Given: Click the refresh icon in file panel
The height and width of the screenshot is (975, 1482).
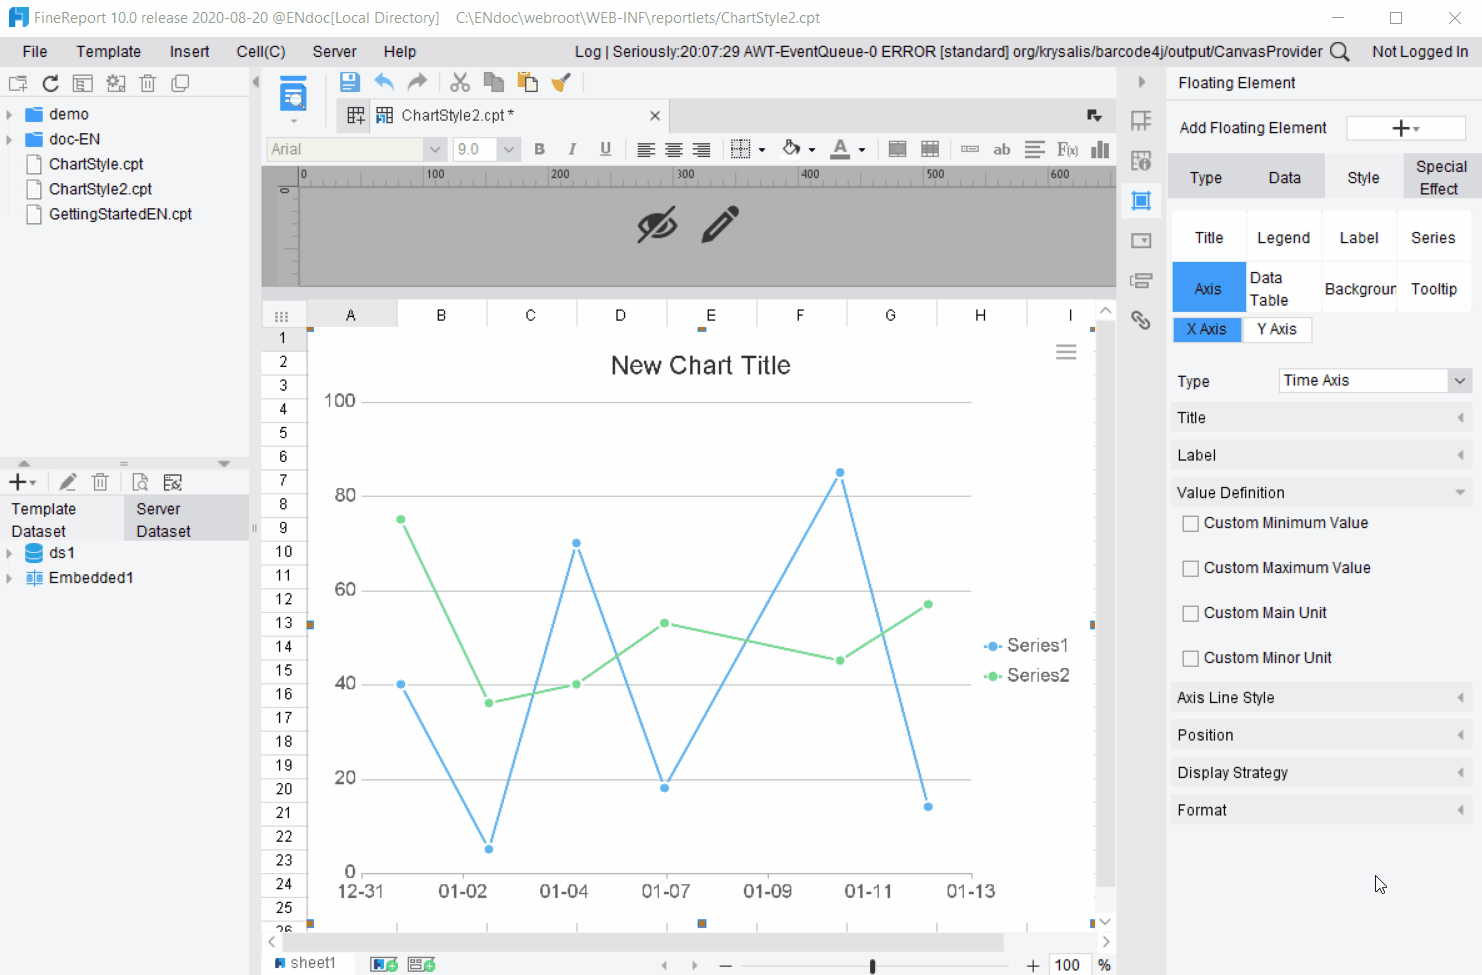Looking at the screenshot, I should pyautogui.click(x=50, y=84).
